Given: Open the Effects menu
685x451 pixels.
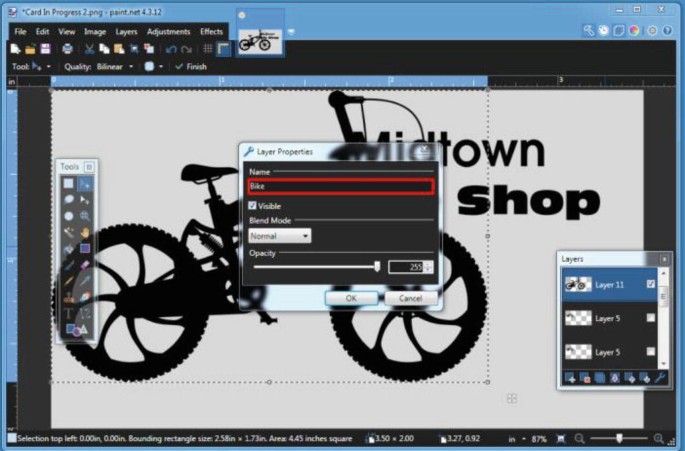Looking at the screenshot, I should click(x=212, y=32).
